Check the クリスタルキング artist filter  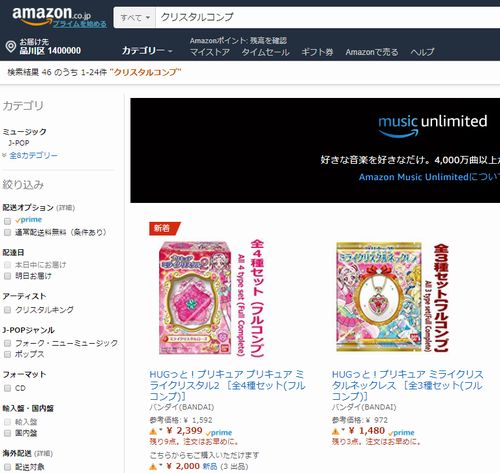pyautogui.click(x=7, y=310)
